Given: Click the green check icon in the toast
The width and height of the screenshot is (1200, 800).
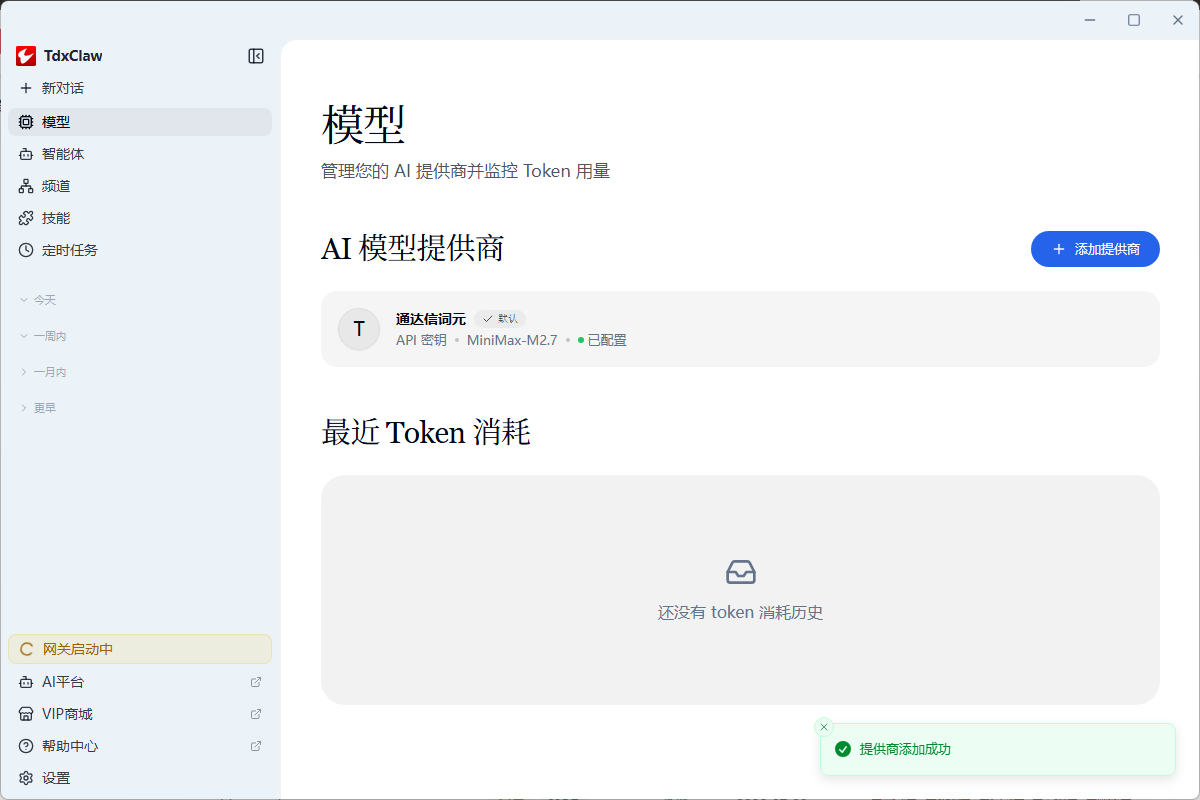Looking at the screenshot, I should pyautogui.click(x=843, y=749).
